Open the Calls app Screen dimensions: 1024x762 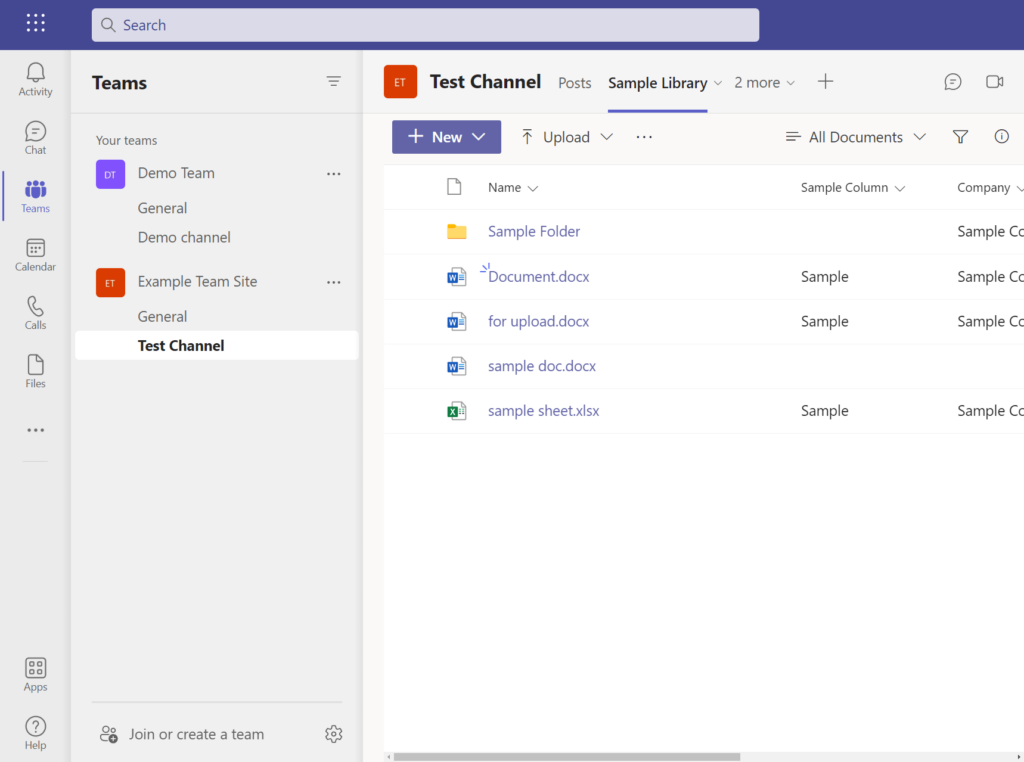tap(35, 313)
